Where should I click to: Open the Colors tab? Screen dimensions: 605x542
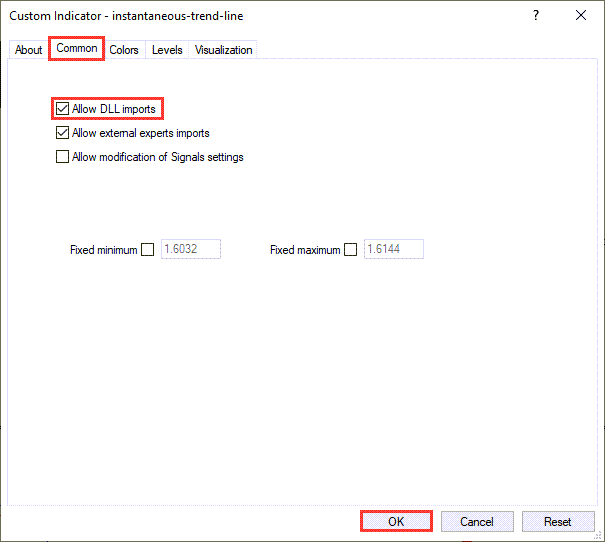(123, 50)
